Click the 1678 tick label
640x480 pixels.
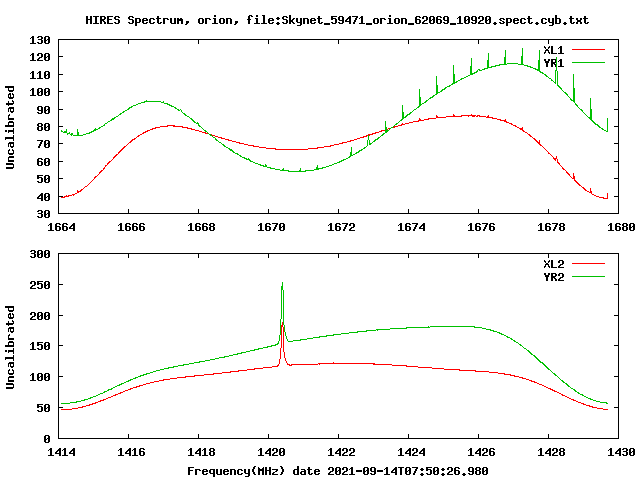click(551, 227)
